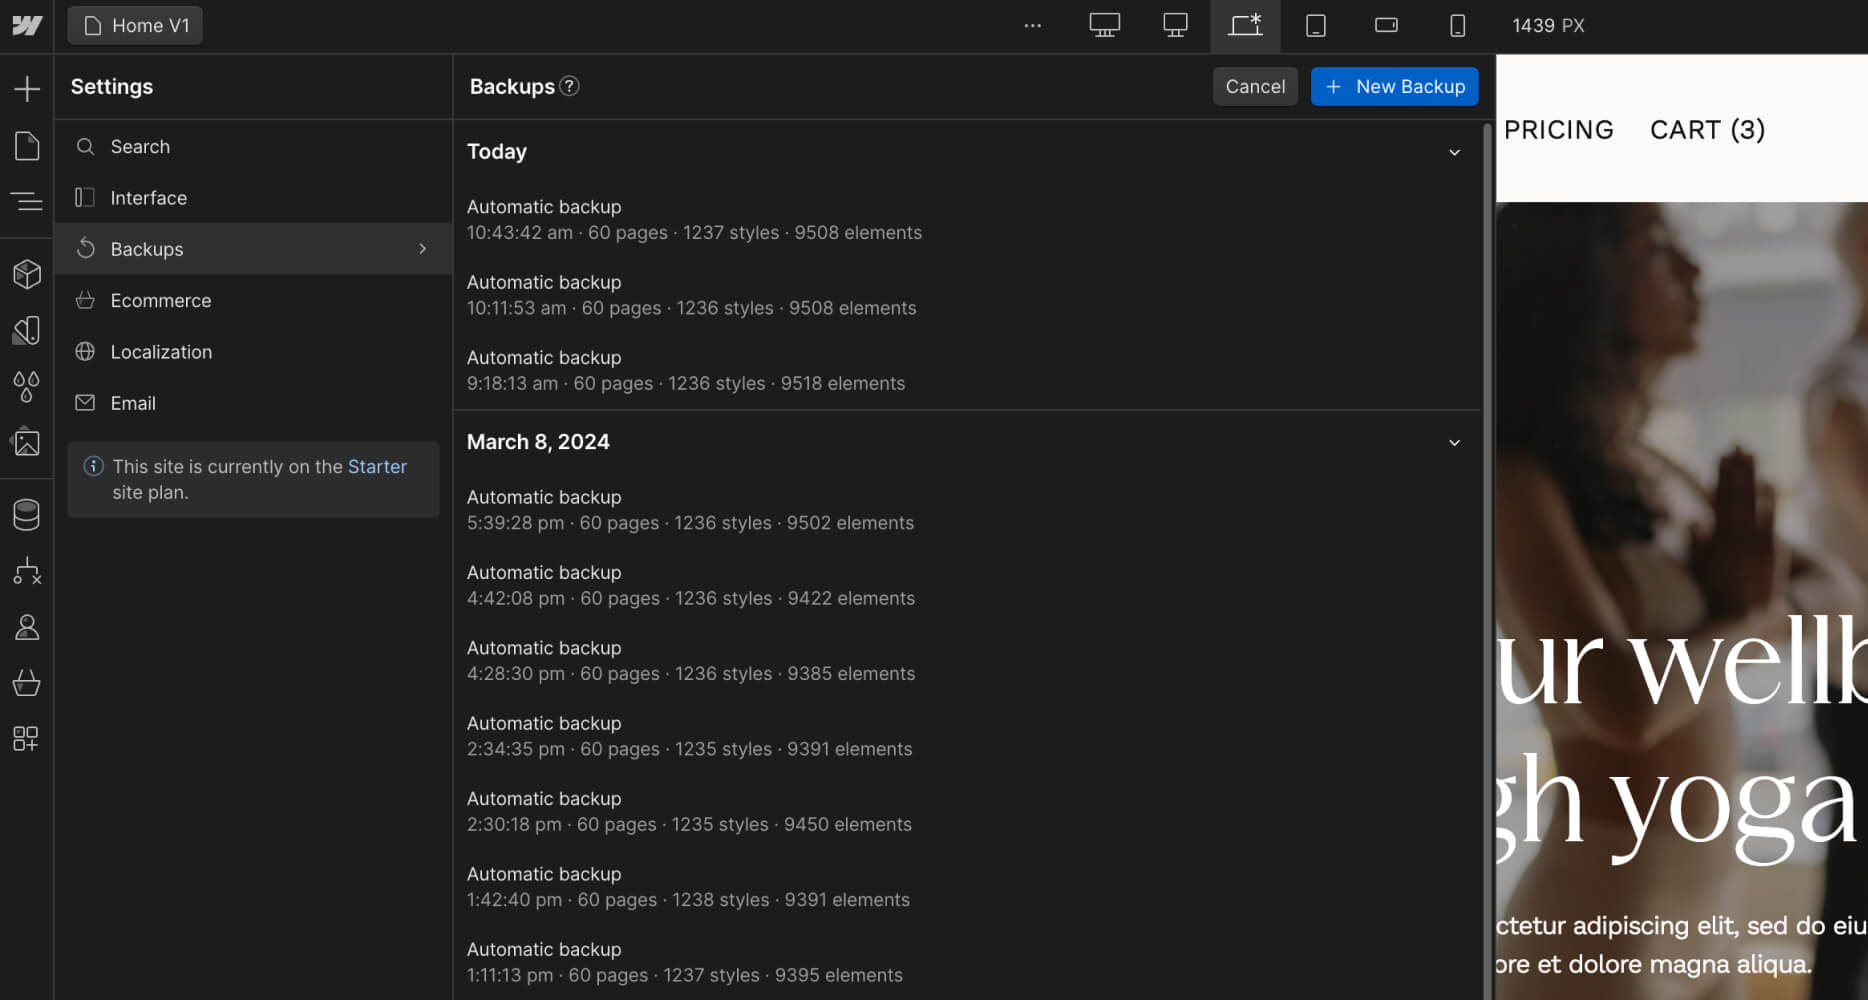The image size is (1868, 1000).
Task: Switch to tablet breakpoint view
Action: pos(1315,25)
